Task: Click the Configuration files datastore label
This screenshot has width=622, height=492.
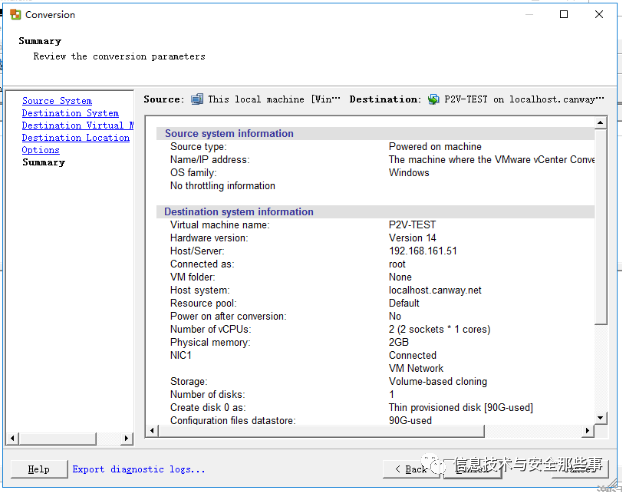Action: coord(233,420)
